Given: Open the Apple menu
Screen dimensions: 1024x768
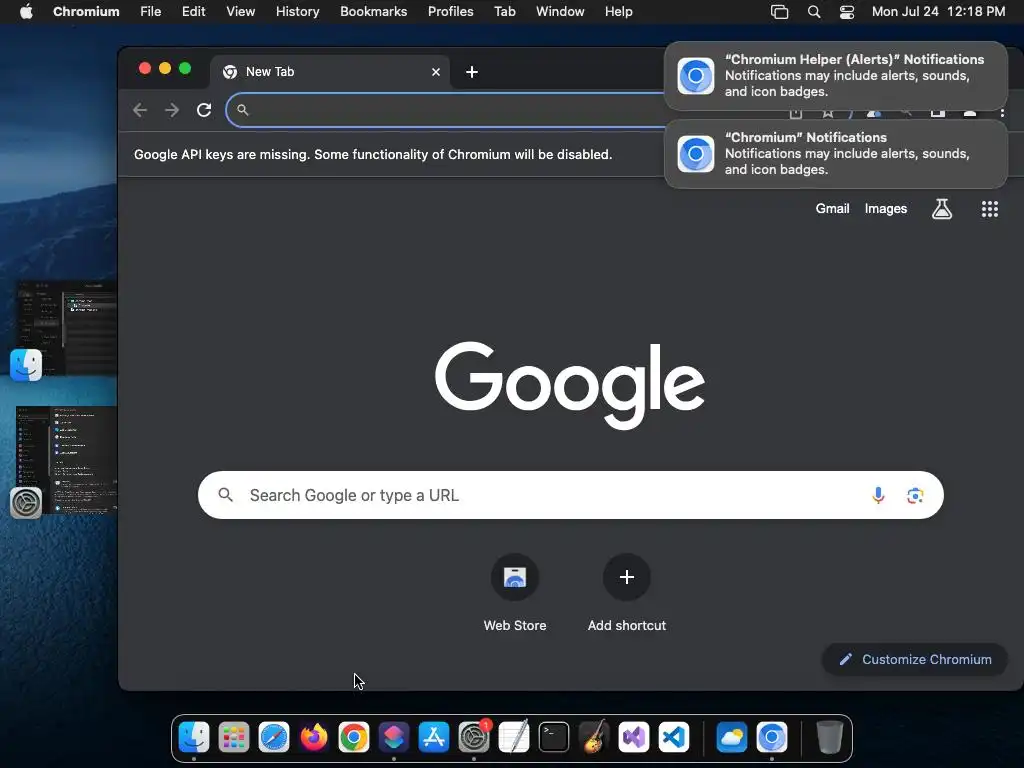Looking at the screenshot, I should pyautogui.click(x=26, y=12).
